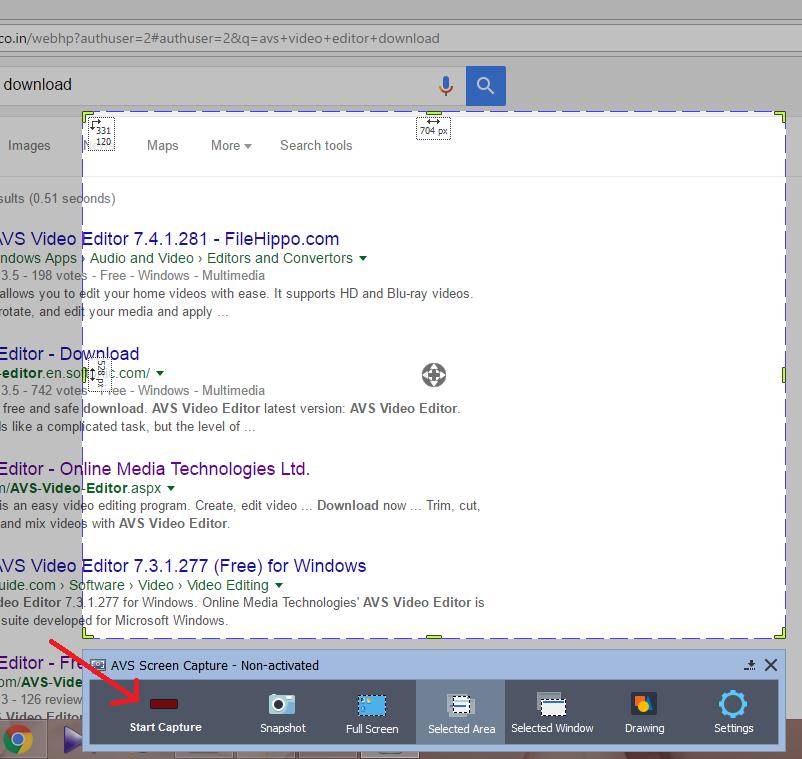
Task: Open the Images search tab
Action: point(29,145)
